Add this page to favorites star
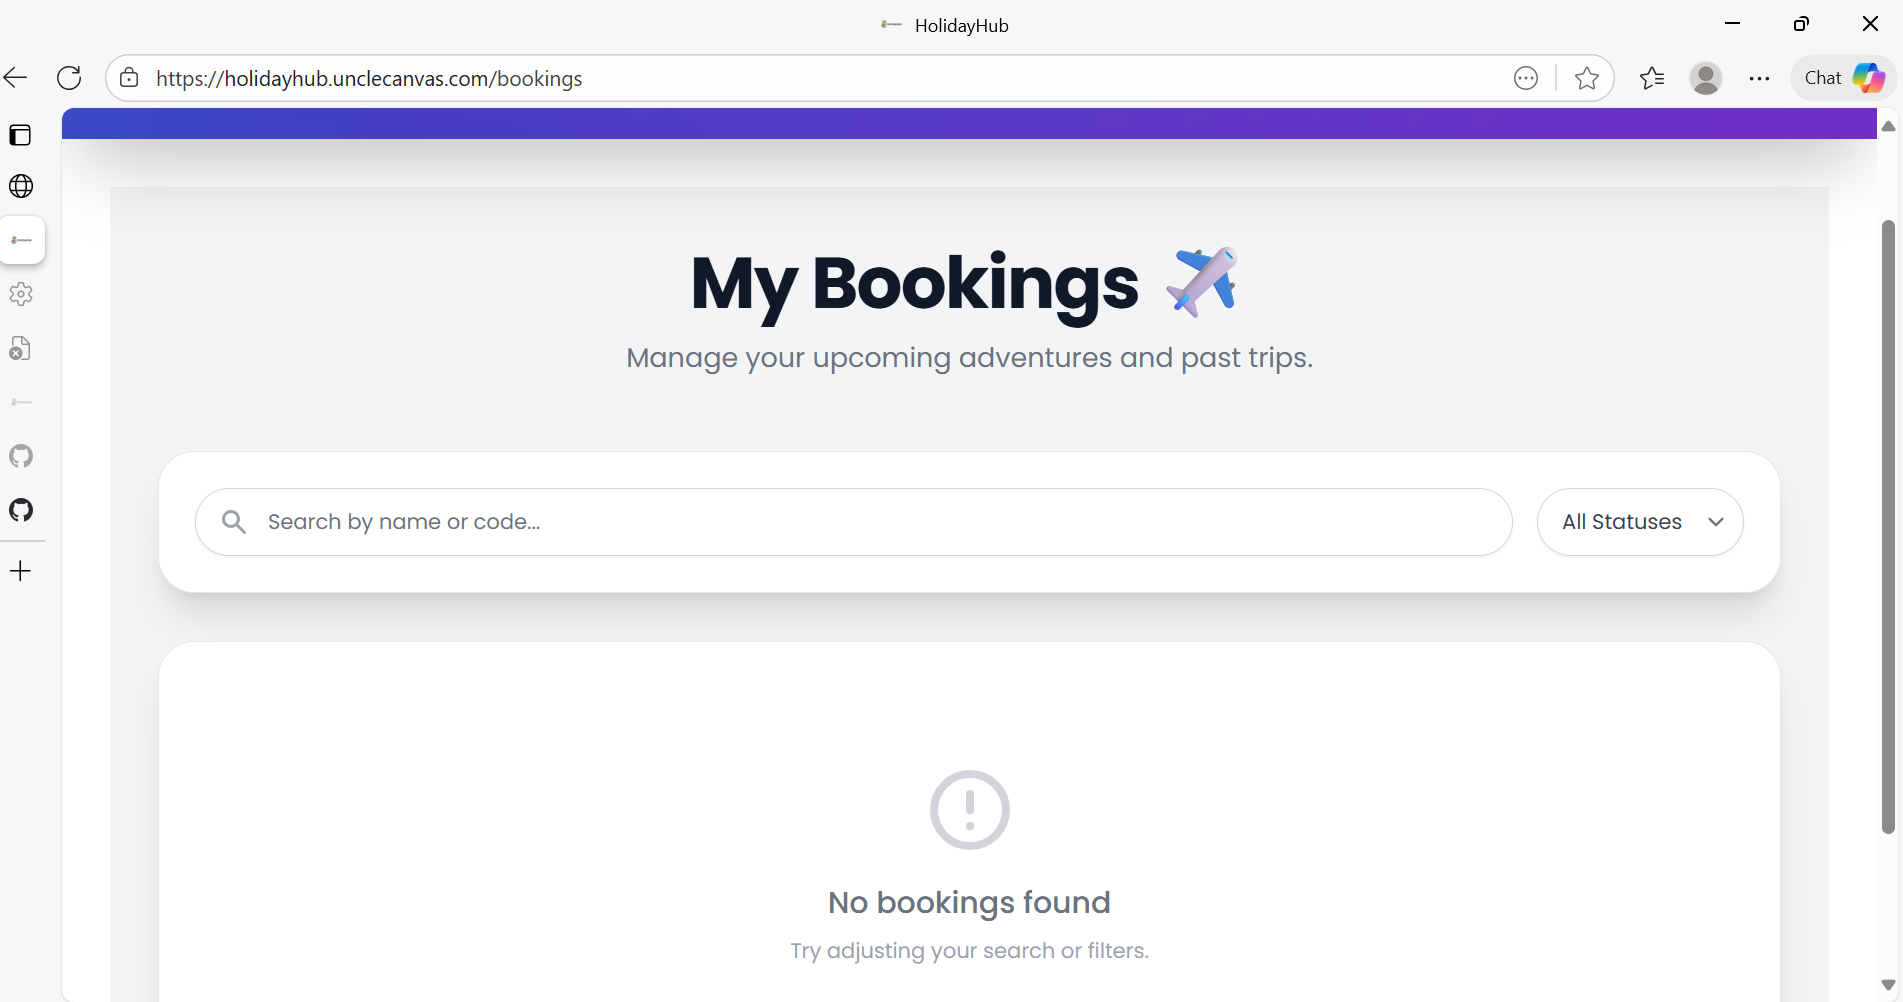 click(1586, 78)
